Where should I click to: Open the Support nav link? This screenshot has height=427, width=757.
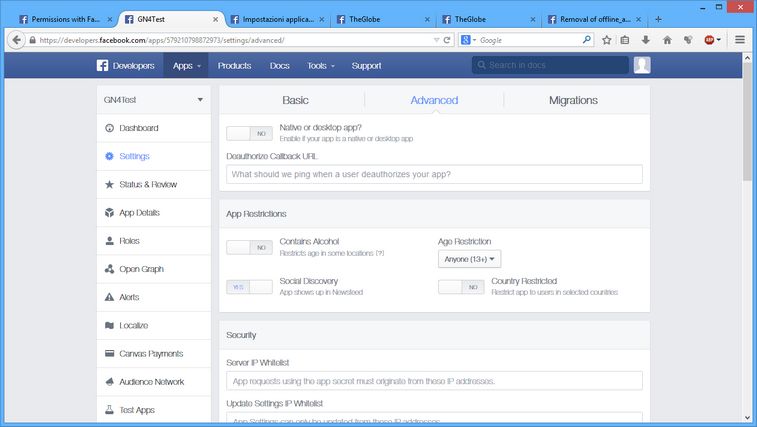pos(366,66)
